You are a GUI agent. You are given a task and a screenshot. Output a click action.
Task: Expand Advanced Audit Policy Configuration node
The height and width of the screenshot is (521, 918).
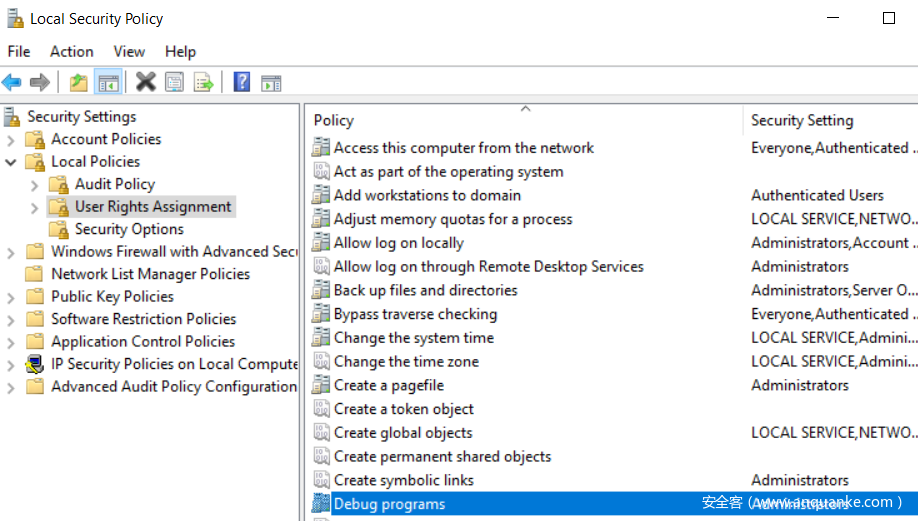(12, 387)
